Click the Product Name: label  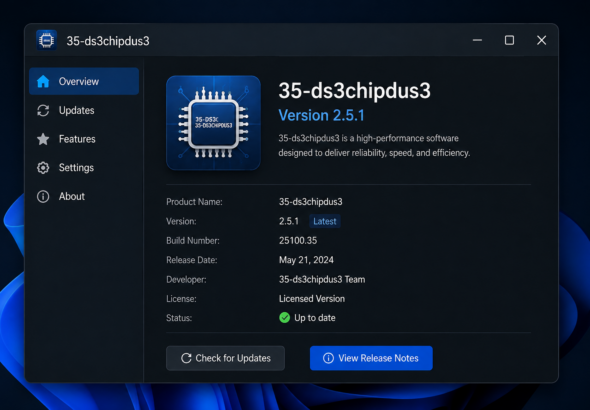point(194,202)
